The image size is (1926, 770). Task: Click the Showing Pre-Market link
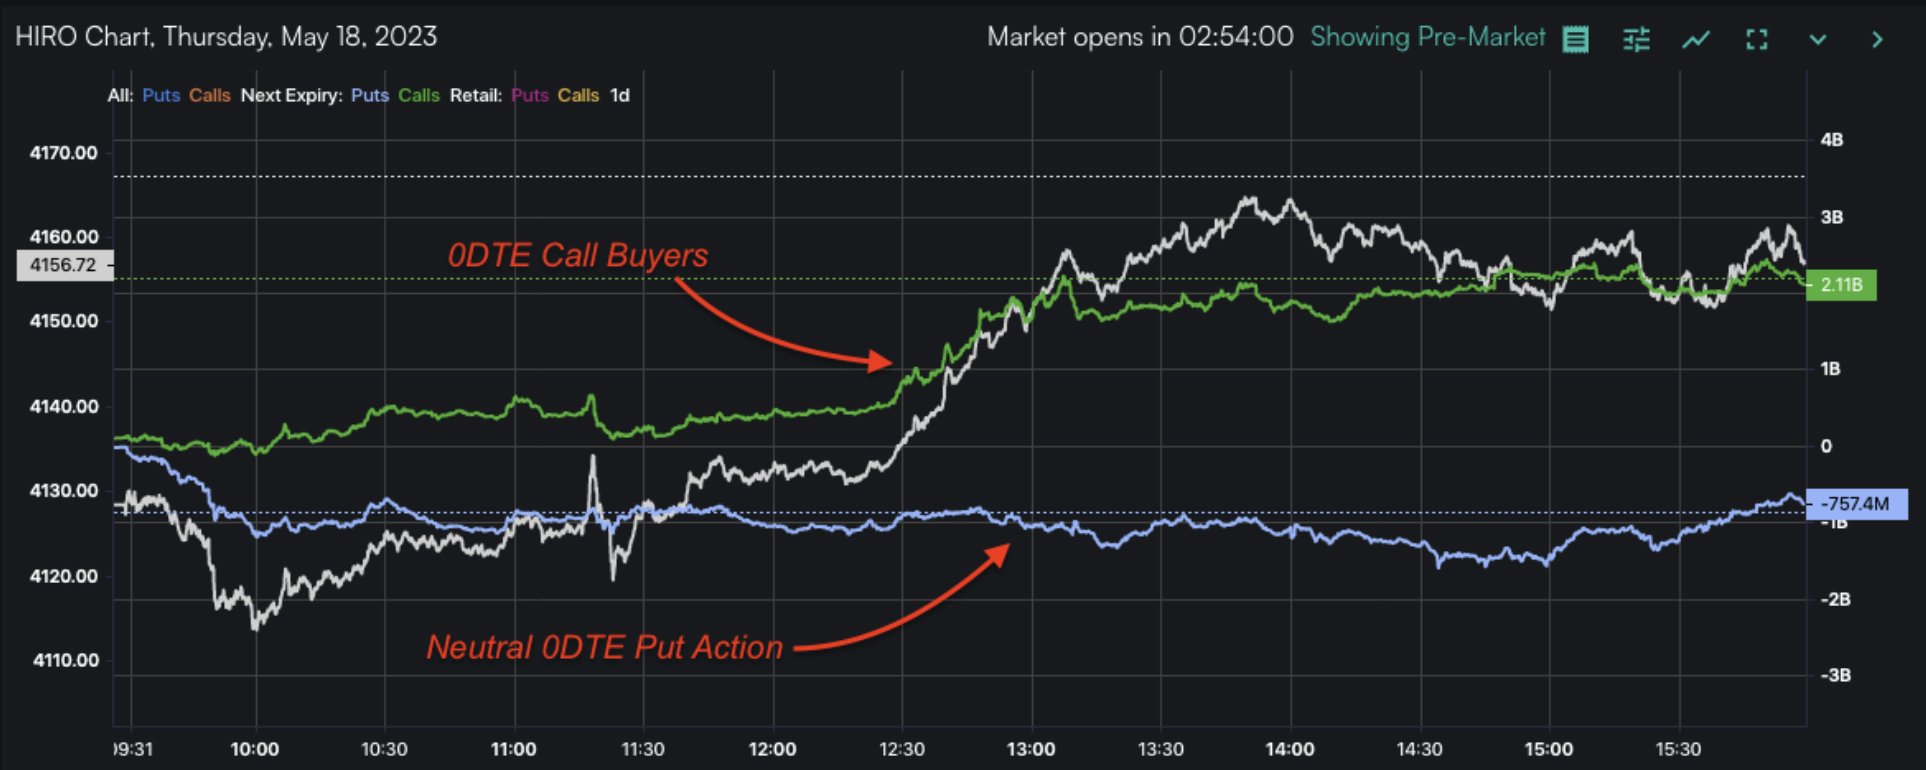[1427, 37]
